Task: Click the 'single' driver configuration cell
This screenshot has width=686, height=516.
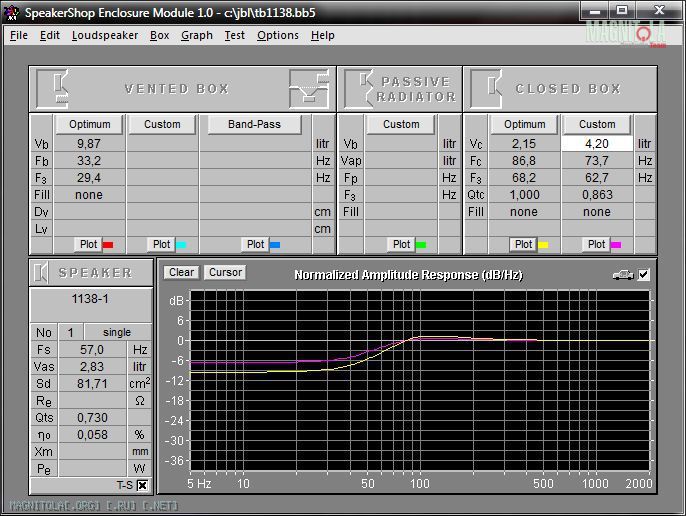Action: tap(117, 333)
